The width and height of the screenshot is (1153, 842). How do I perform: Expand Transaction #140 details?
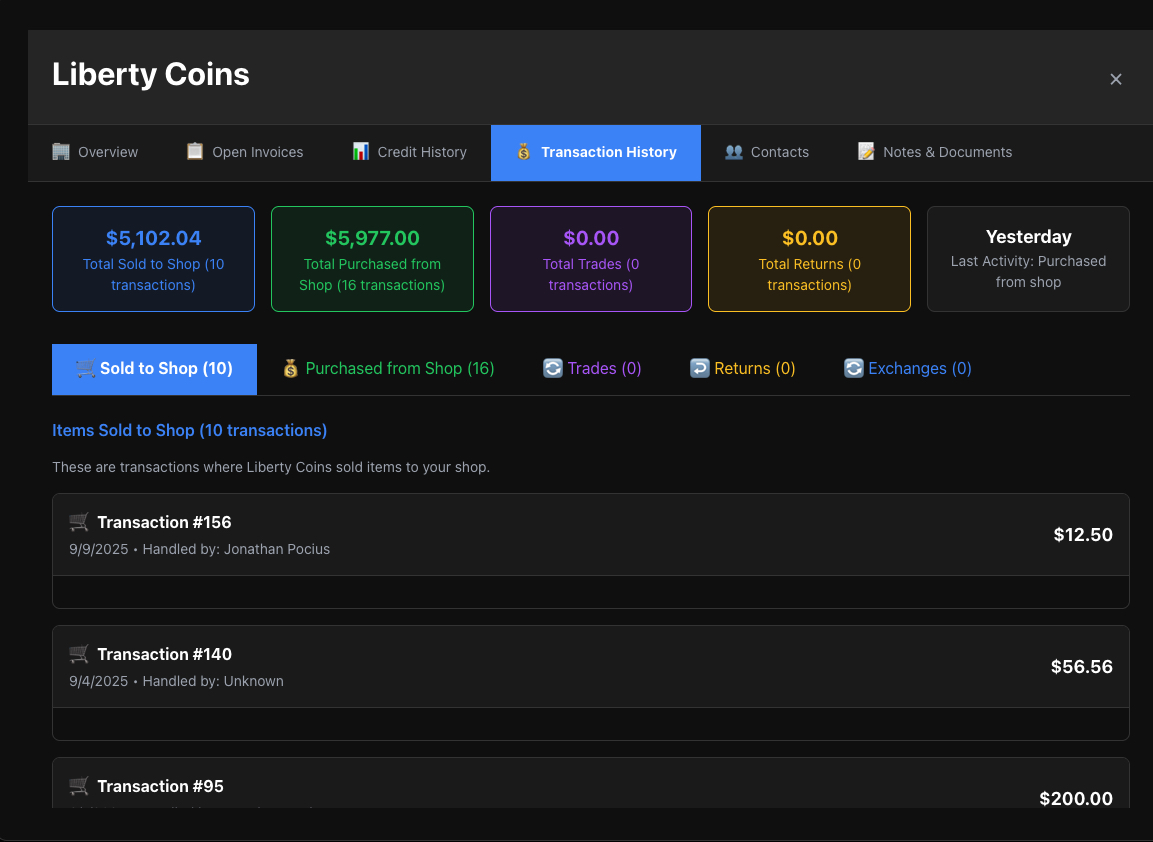(590, 666)
